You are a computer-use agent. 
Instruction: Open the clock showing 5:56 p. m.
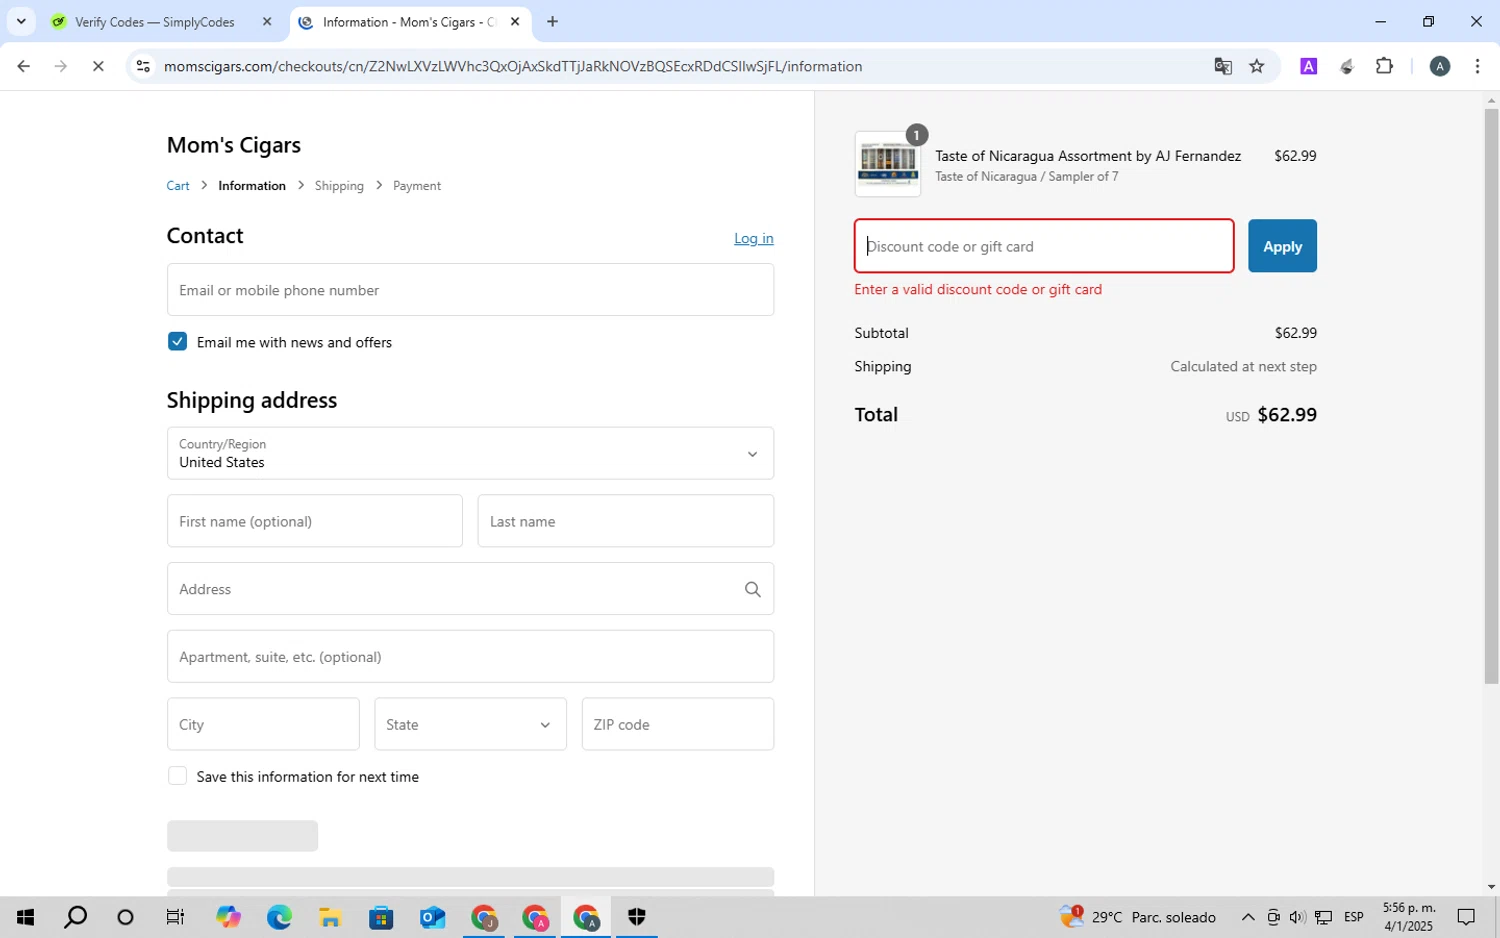point(1409,917)
